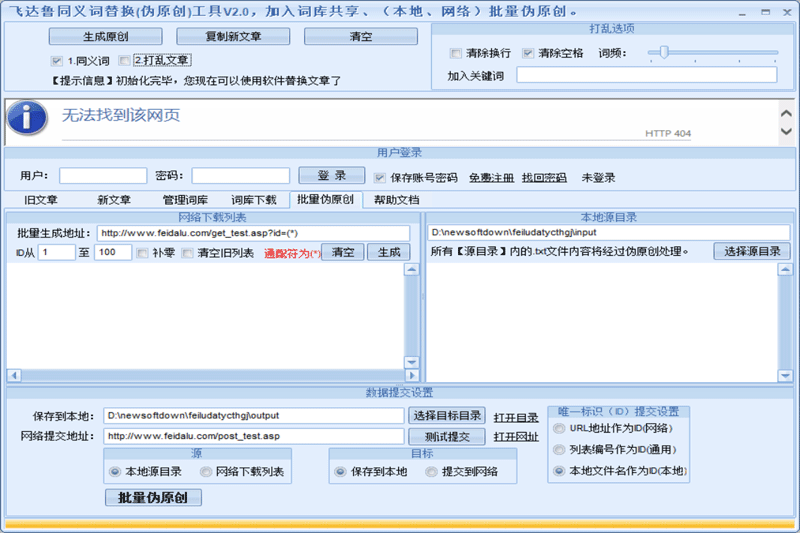Maximize the application window
This screenshot has height=533, width=800.
tap(765, 12)
